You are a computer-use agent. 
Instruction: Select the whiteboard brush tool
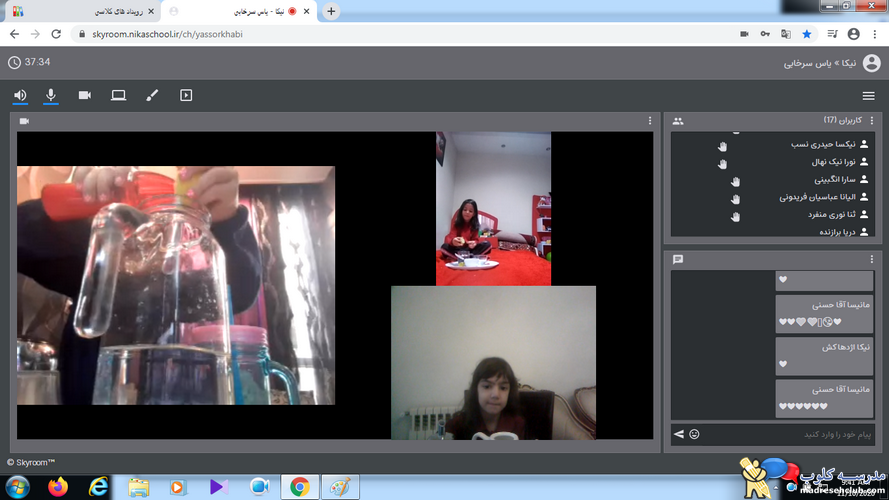pos(152,95)
